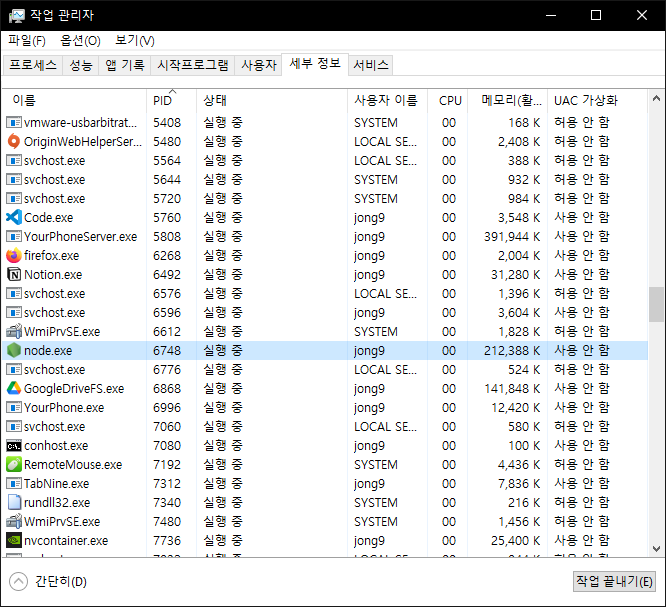This screenshot has height=607, width=666.
Task: Click the nvcontainer.exe NVIDIA icon
Action: (14, 540)
